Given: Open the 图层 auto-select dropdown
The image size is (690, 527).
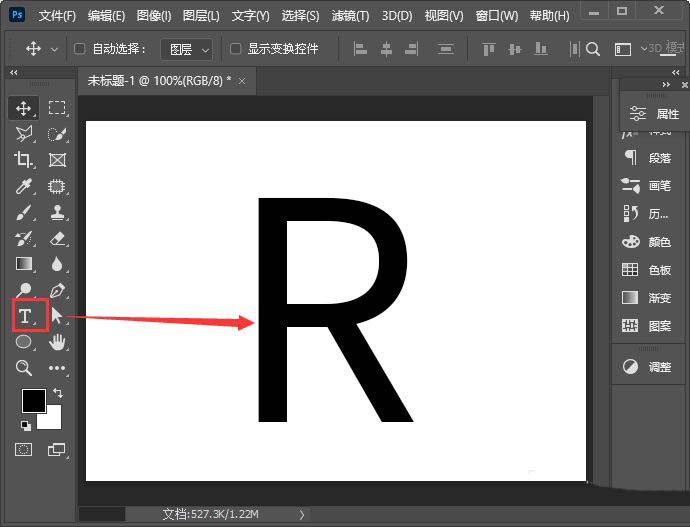Looking at the screenshot, I should [x=187, y=49].
